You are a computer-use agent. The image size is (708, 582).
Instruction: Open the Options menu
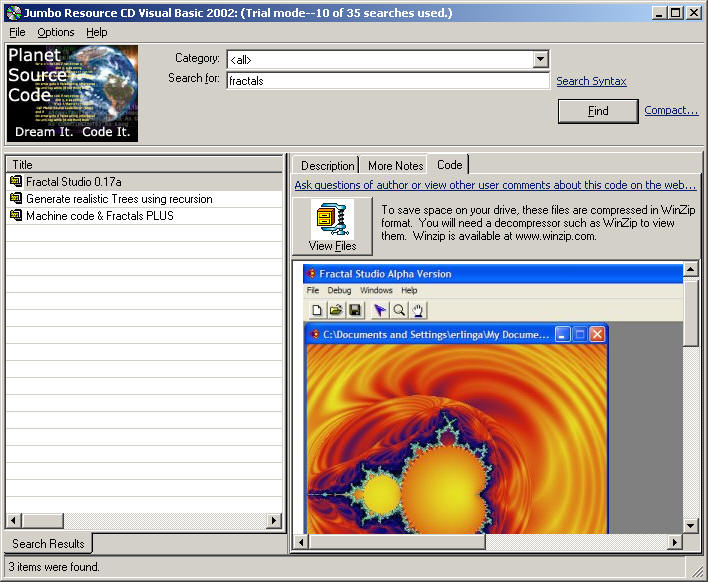tap(56, 33)
